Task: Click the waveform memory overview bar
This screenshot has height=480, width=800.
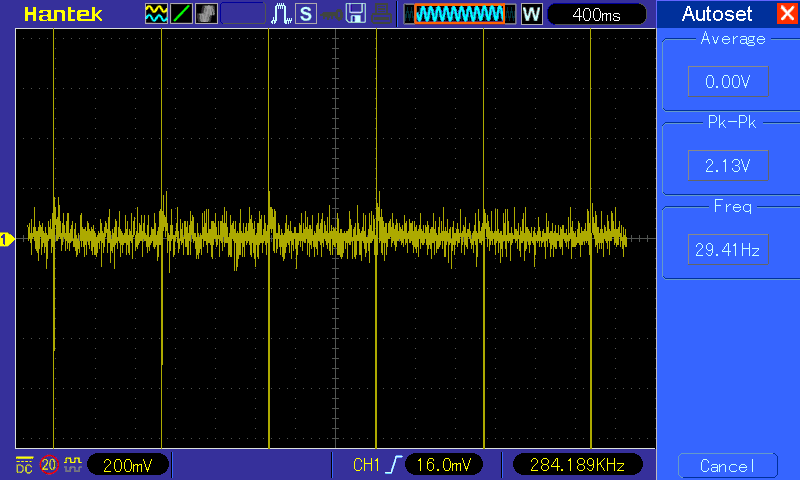Action: (x=460, y=14)
